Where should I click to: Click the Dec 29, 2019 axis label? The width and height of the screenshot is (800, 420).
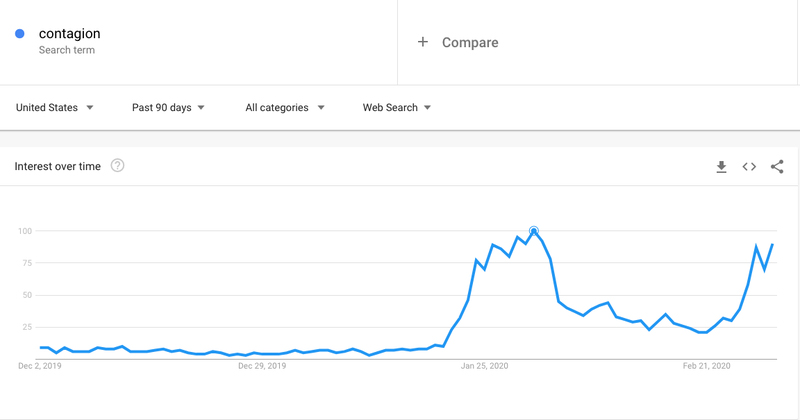point(263,367)
